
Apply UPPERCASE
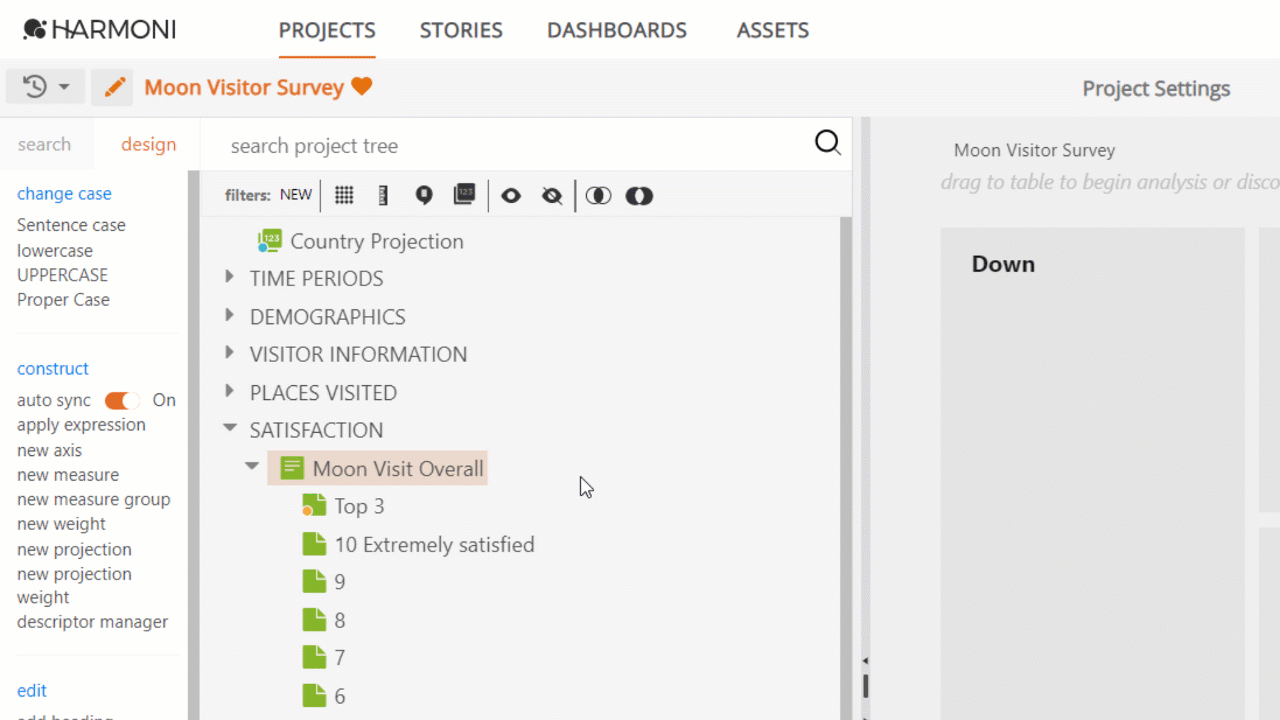pos(62,275)
